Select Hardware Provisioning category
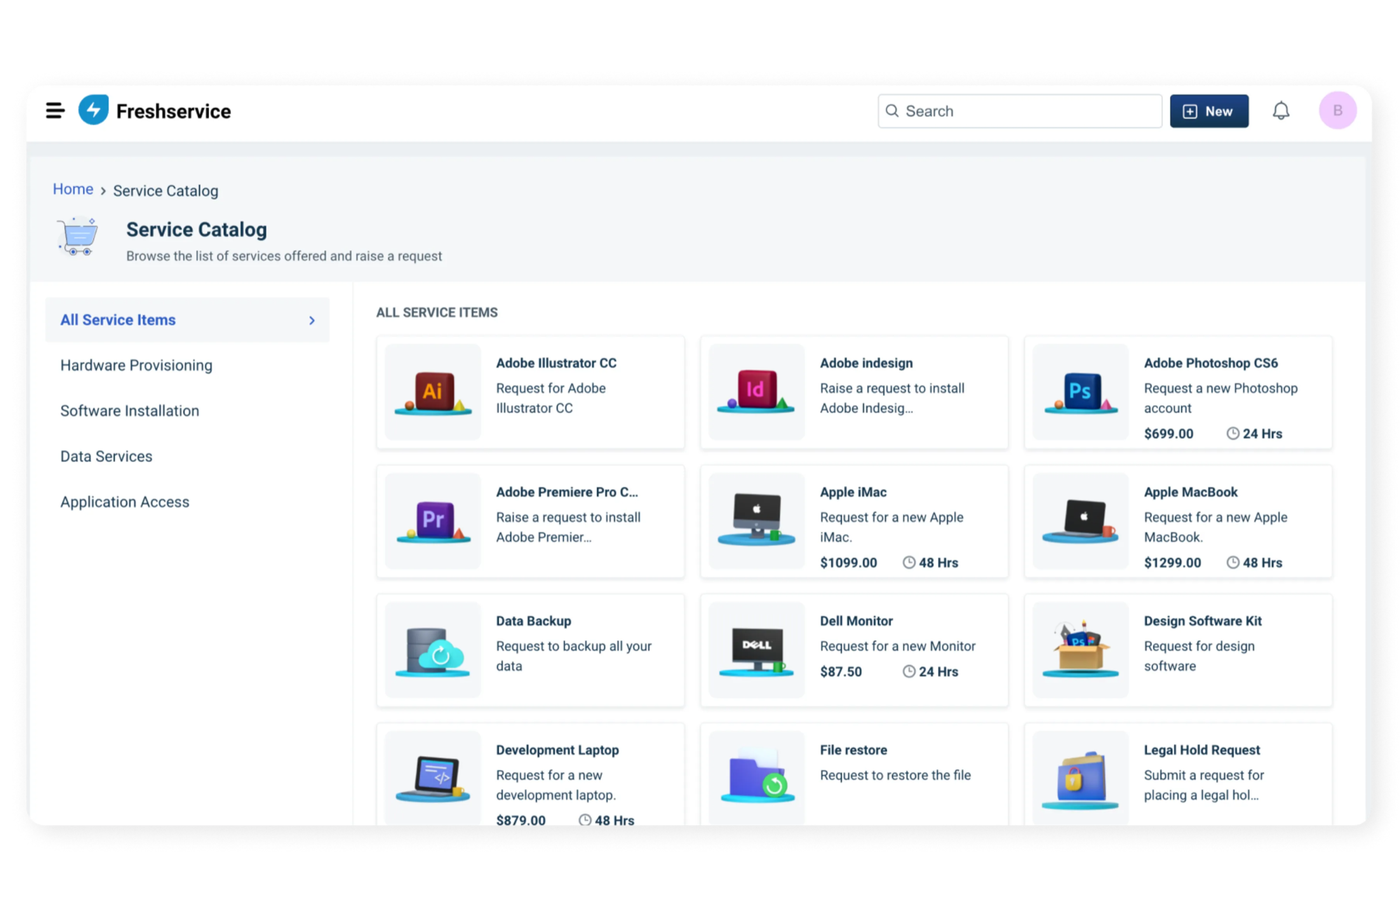The width and height of the screenshot is (1400, 910). 136,365
